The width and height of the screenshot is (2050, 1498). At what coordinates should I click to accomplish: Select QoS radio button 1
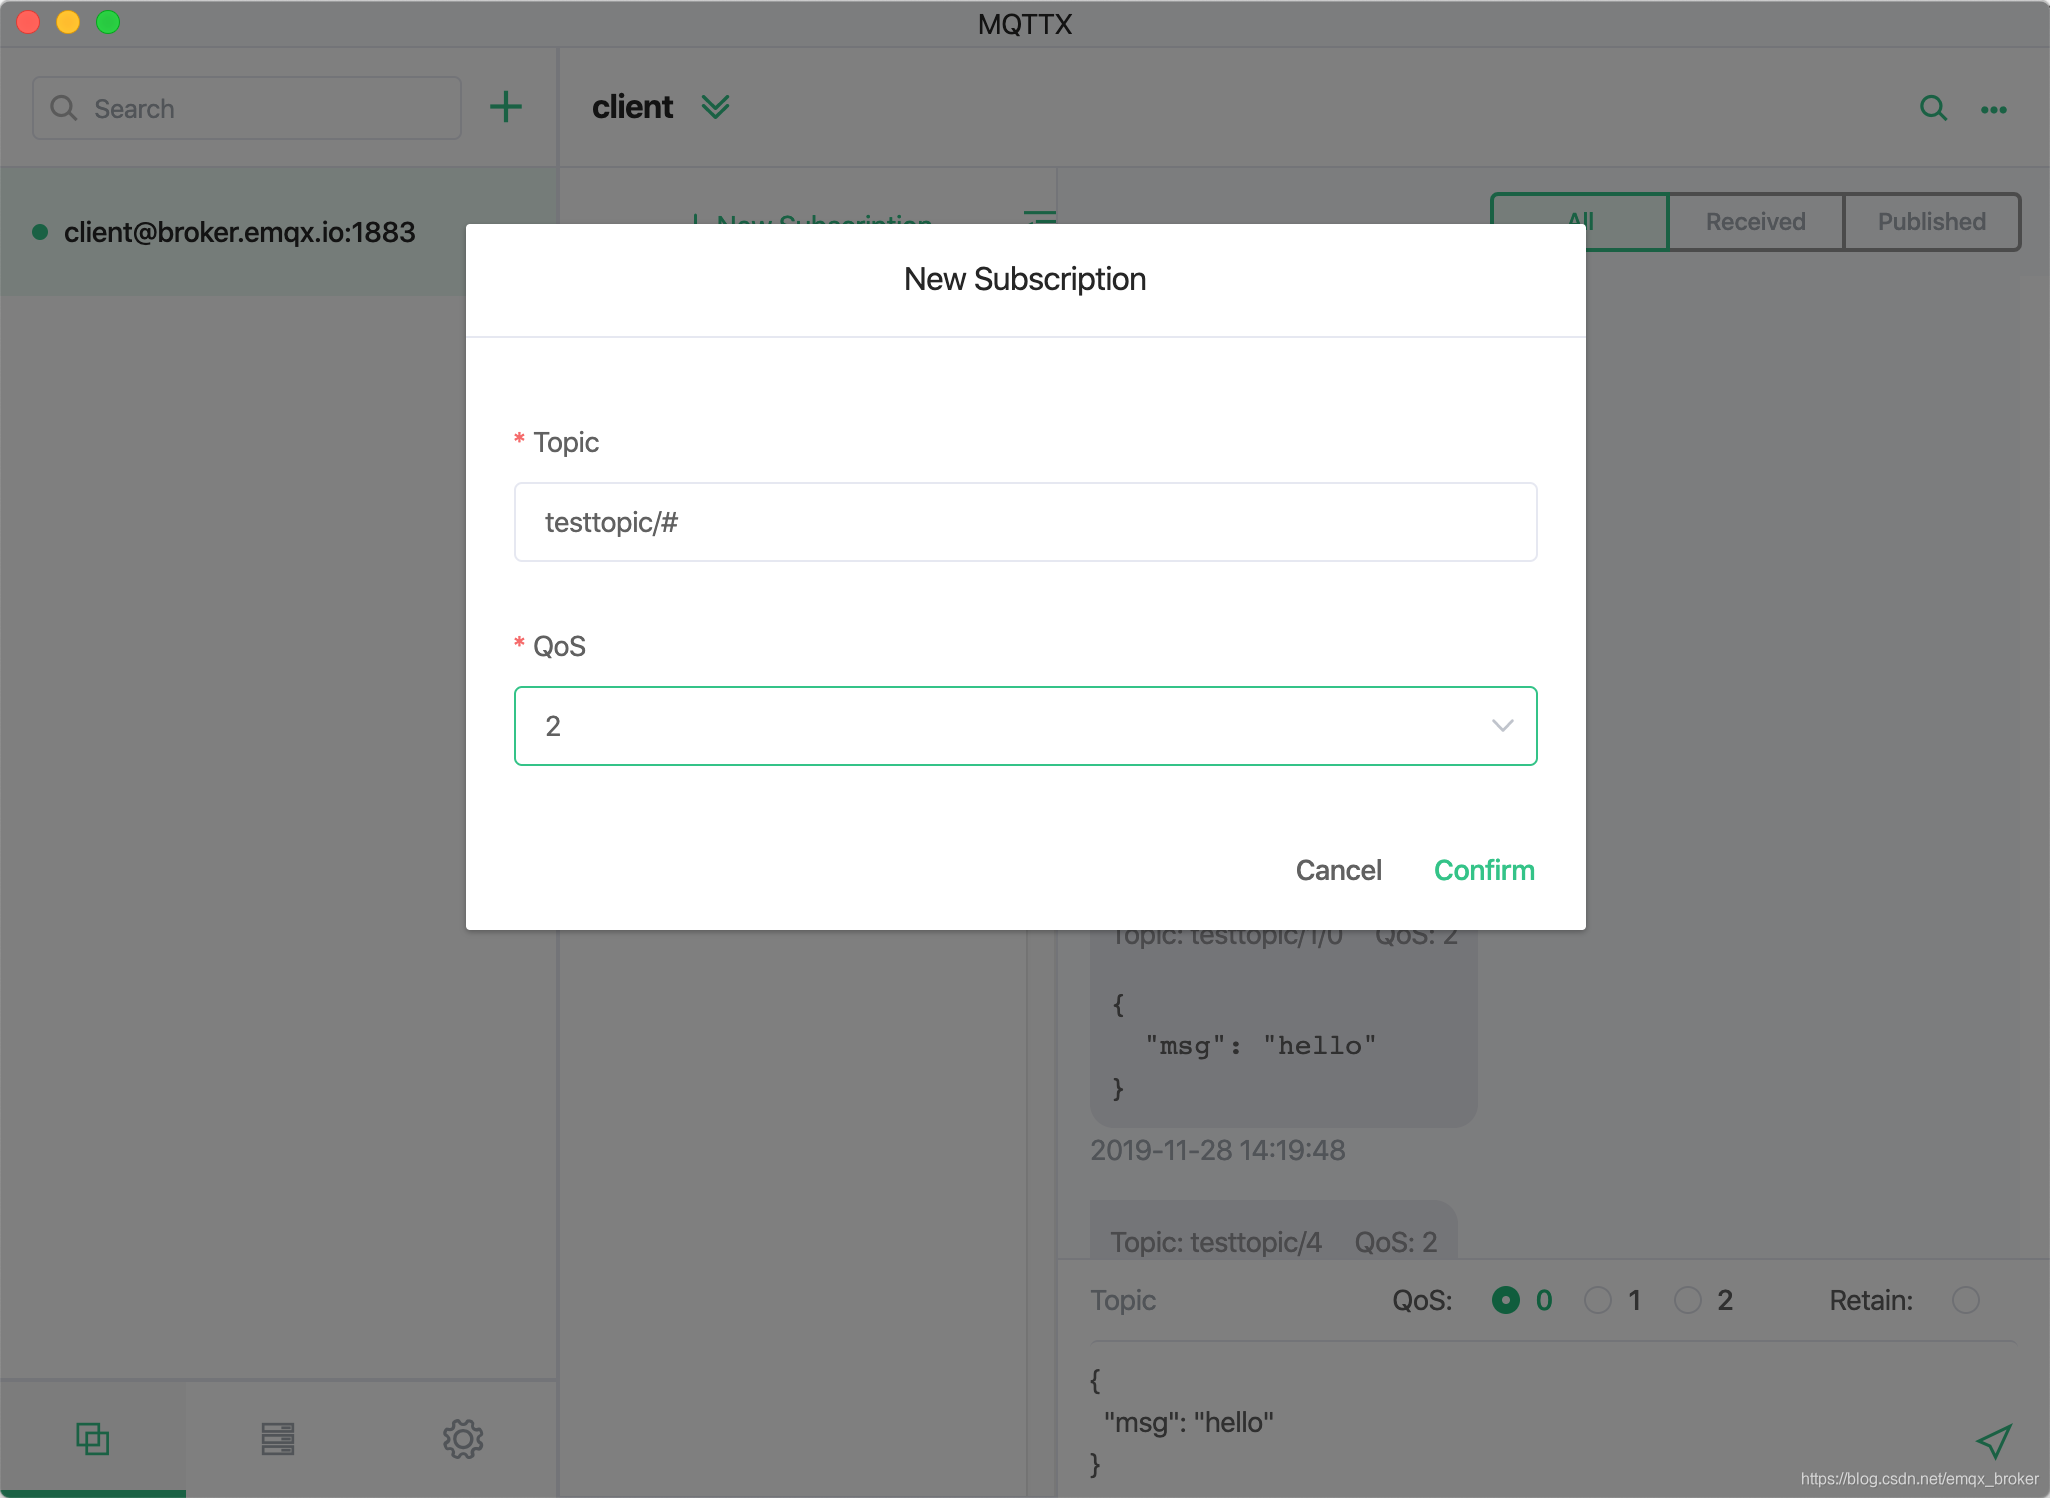pos(1598,1302)
